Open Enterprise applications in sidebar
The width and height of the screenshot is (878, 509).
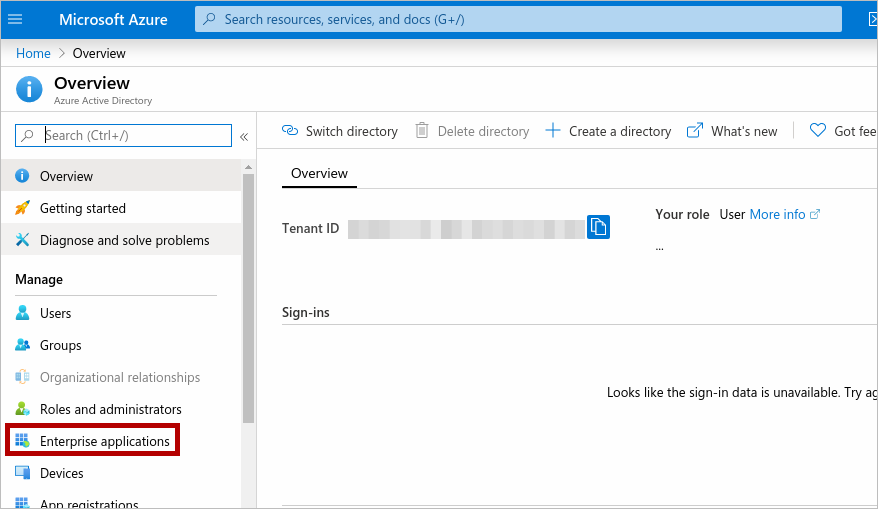[104, 441]
